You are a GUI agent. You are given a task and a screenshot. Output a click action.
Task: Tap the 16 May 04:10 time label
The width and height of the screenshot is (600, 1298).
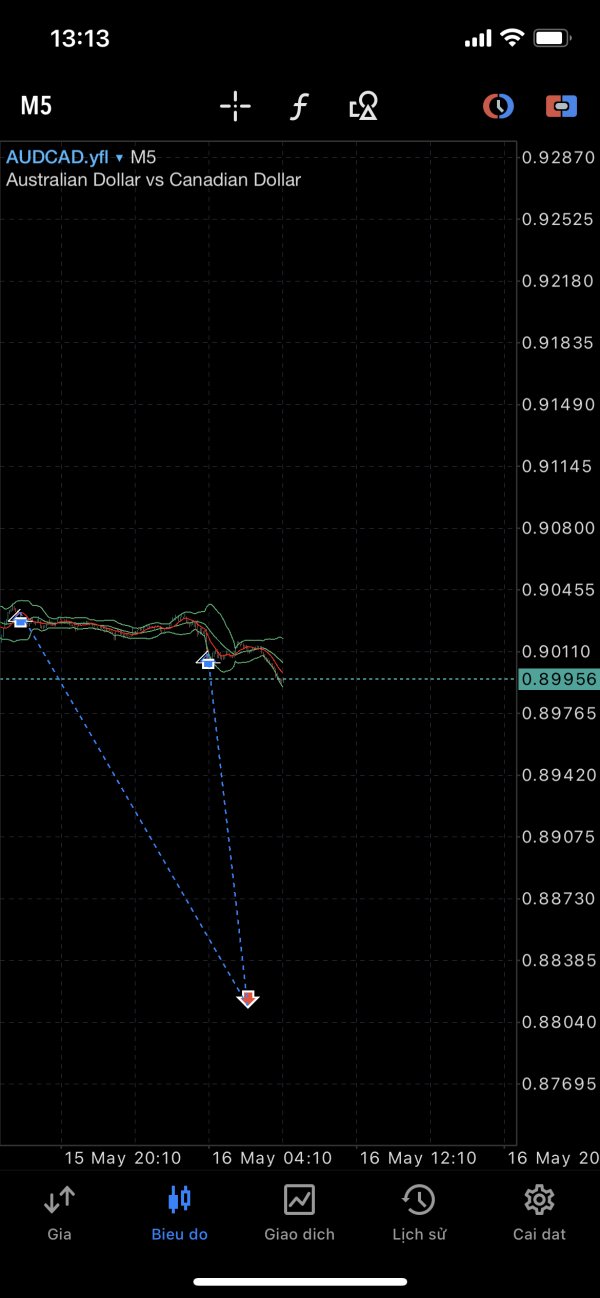coord(272,1158)
